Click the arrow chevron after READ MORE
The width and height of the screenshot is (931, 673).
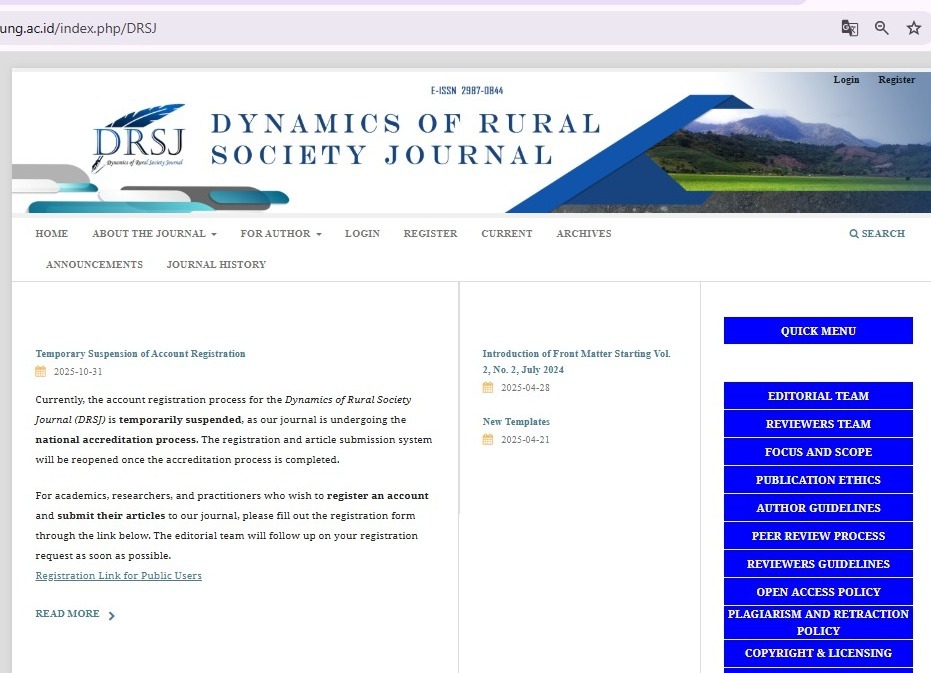point(112,616)
